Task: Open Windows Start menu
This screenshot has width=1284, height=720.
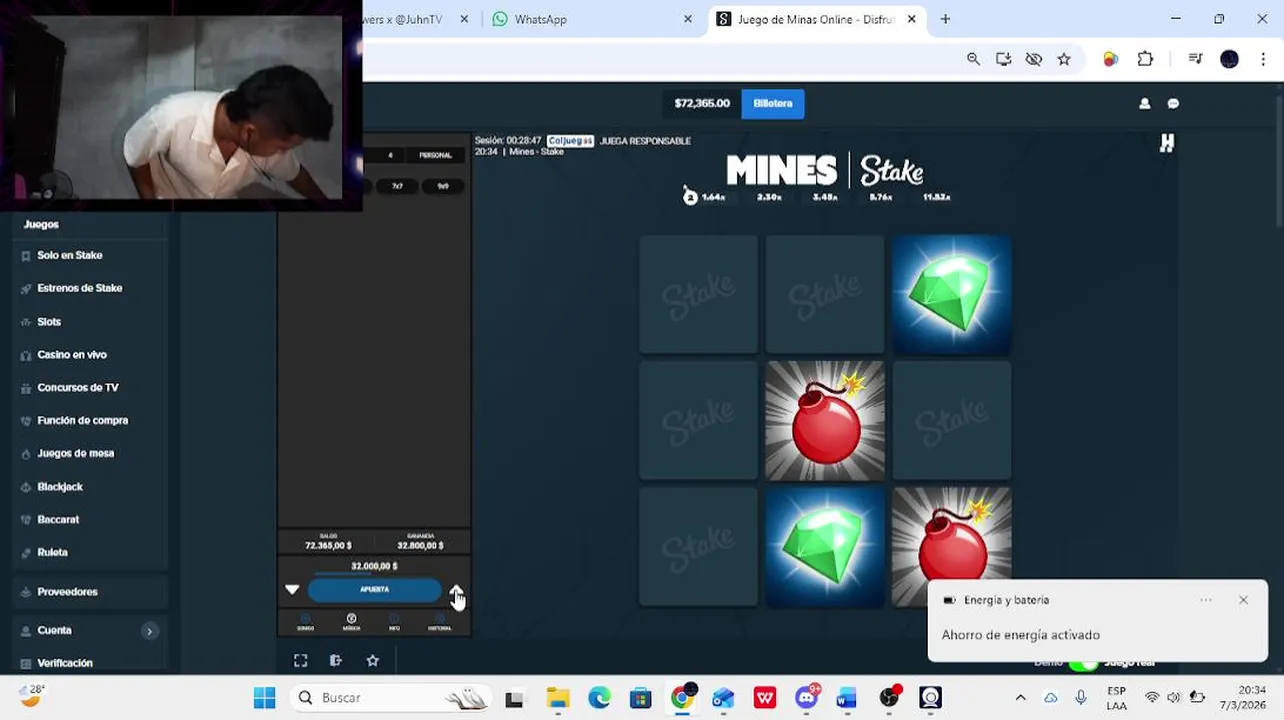Action: (264, 698)
